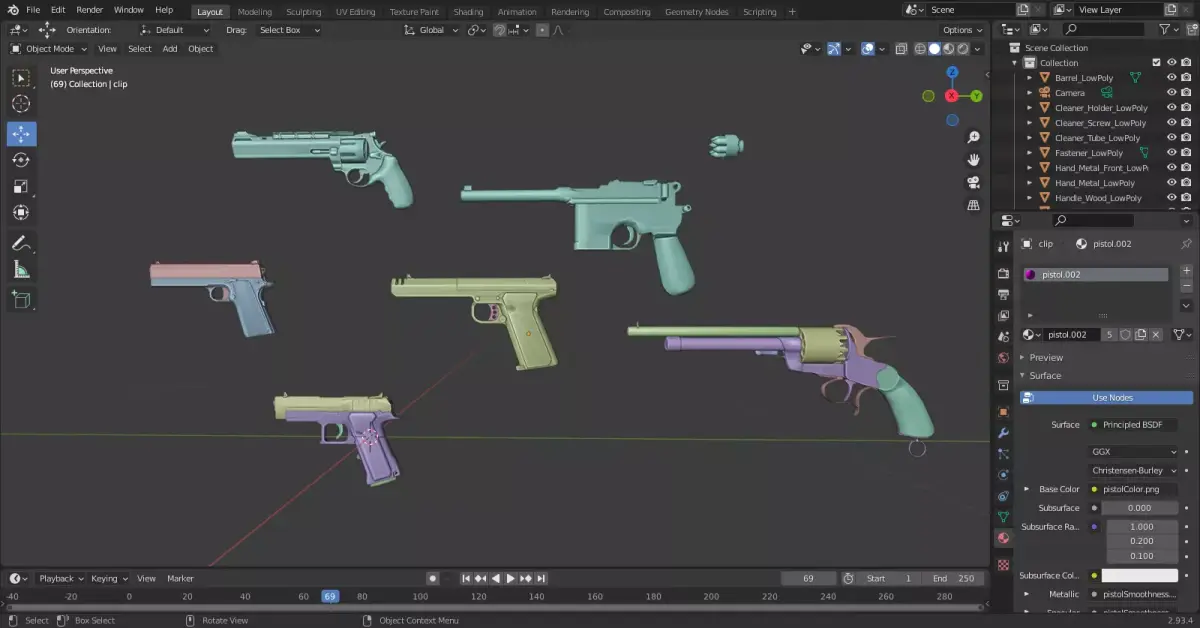Screen dimensions: 1200x628
Task: Select the Move tool
Action: pyautogui.click(x=21, y=134)
